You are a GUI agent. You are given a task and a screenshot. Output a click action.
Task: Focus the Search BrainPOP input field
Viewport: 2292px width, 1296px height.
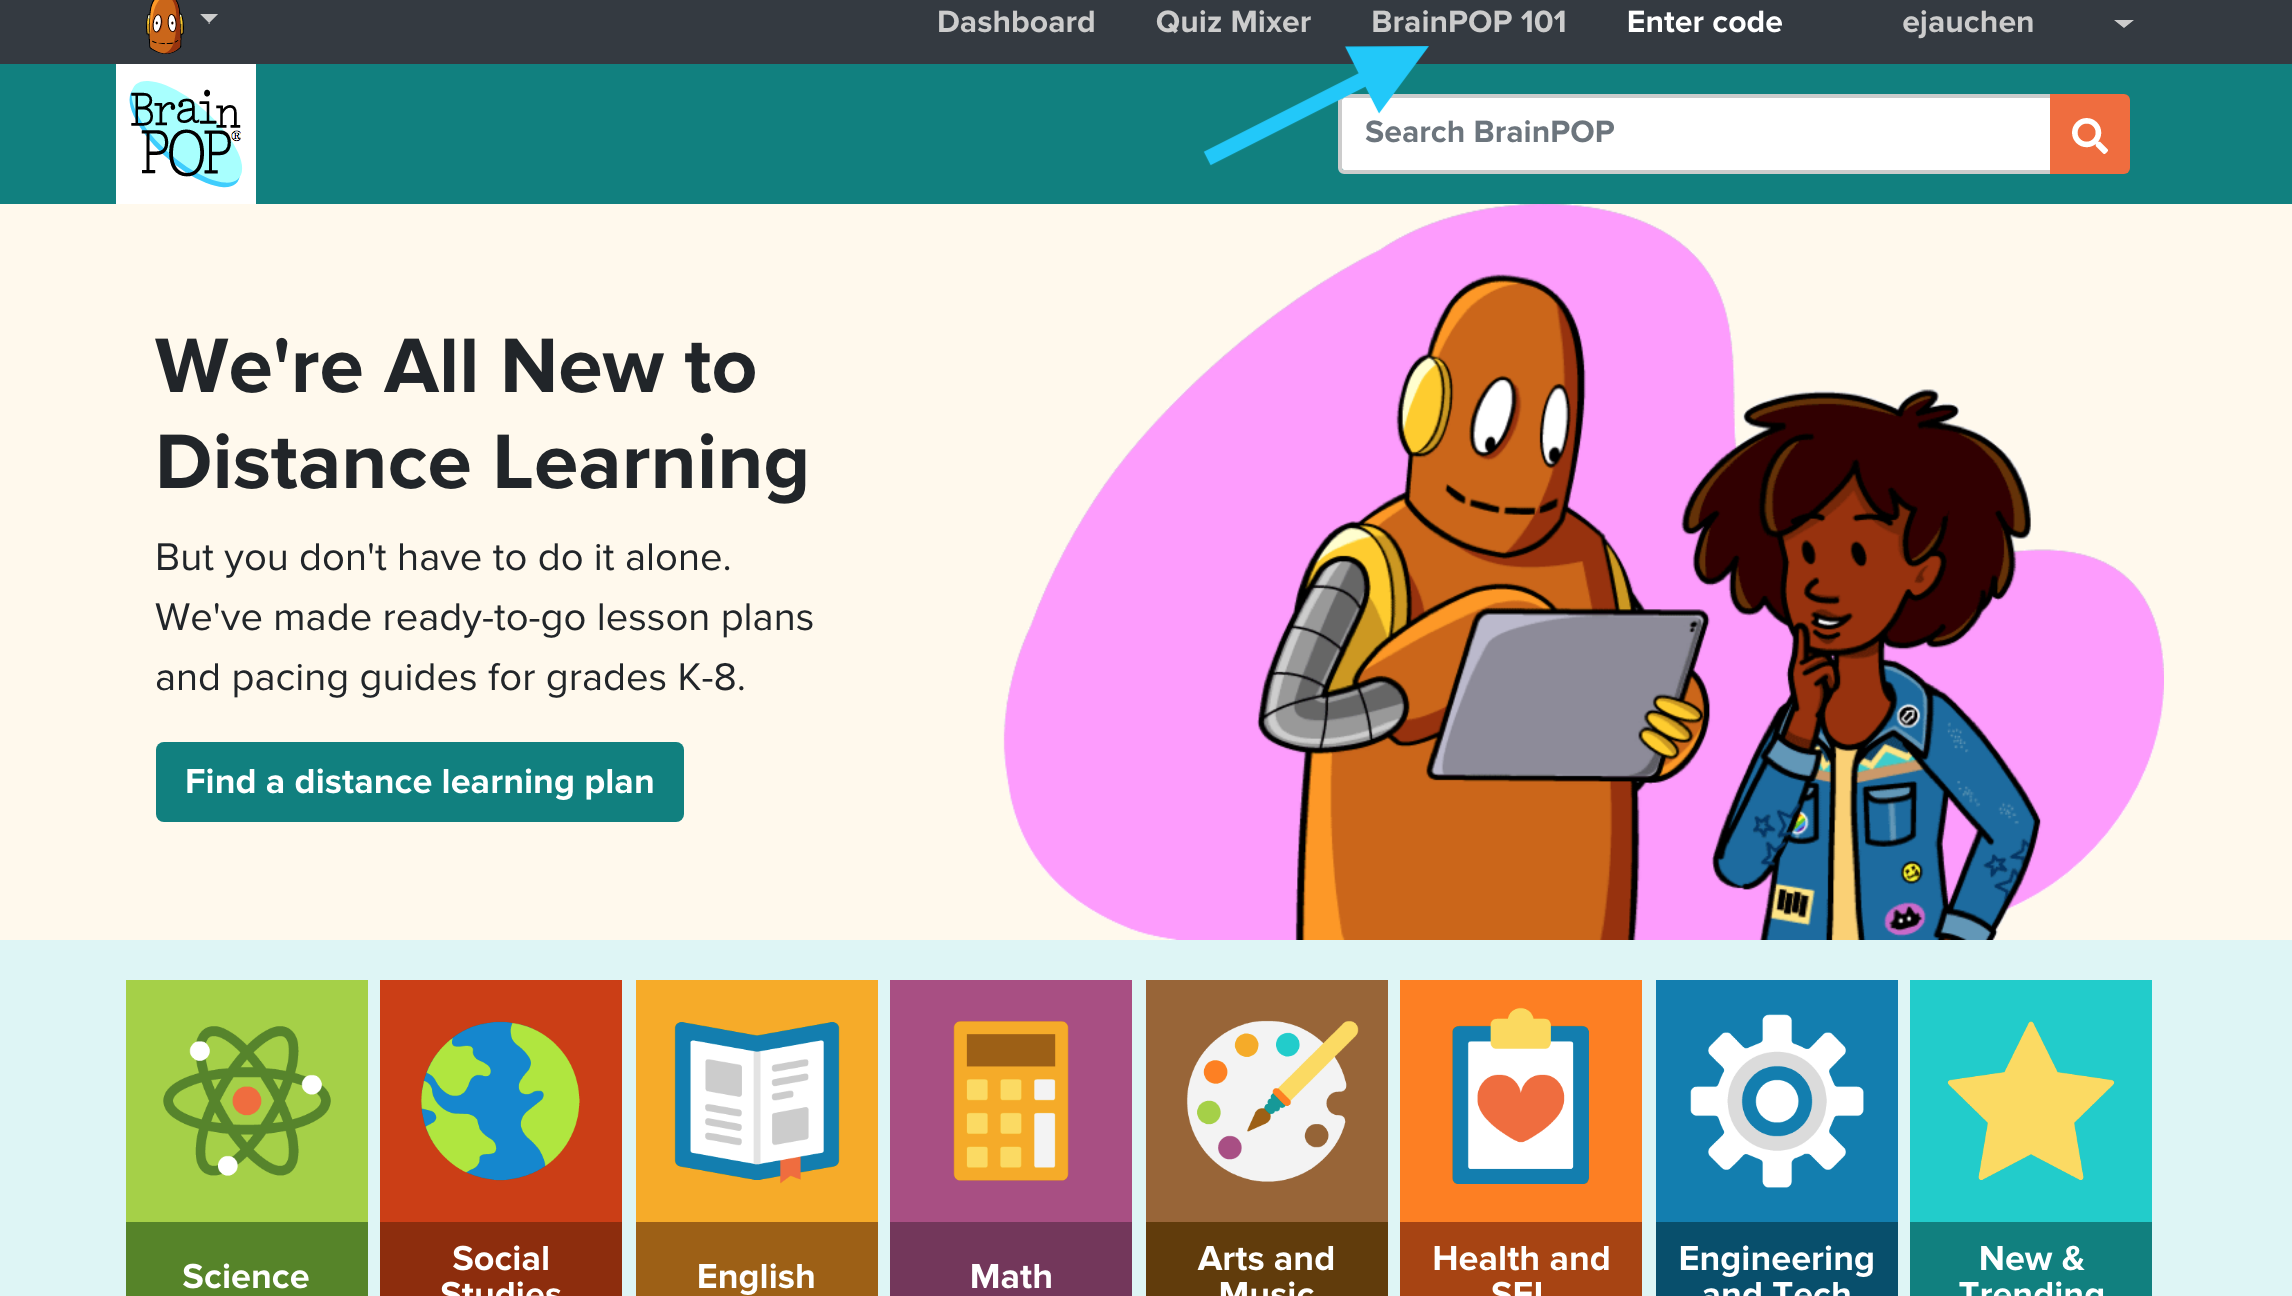(x=1695, y=134)
